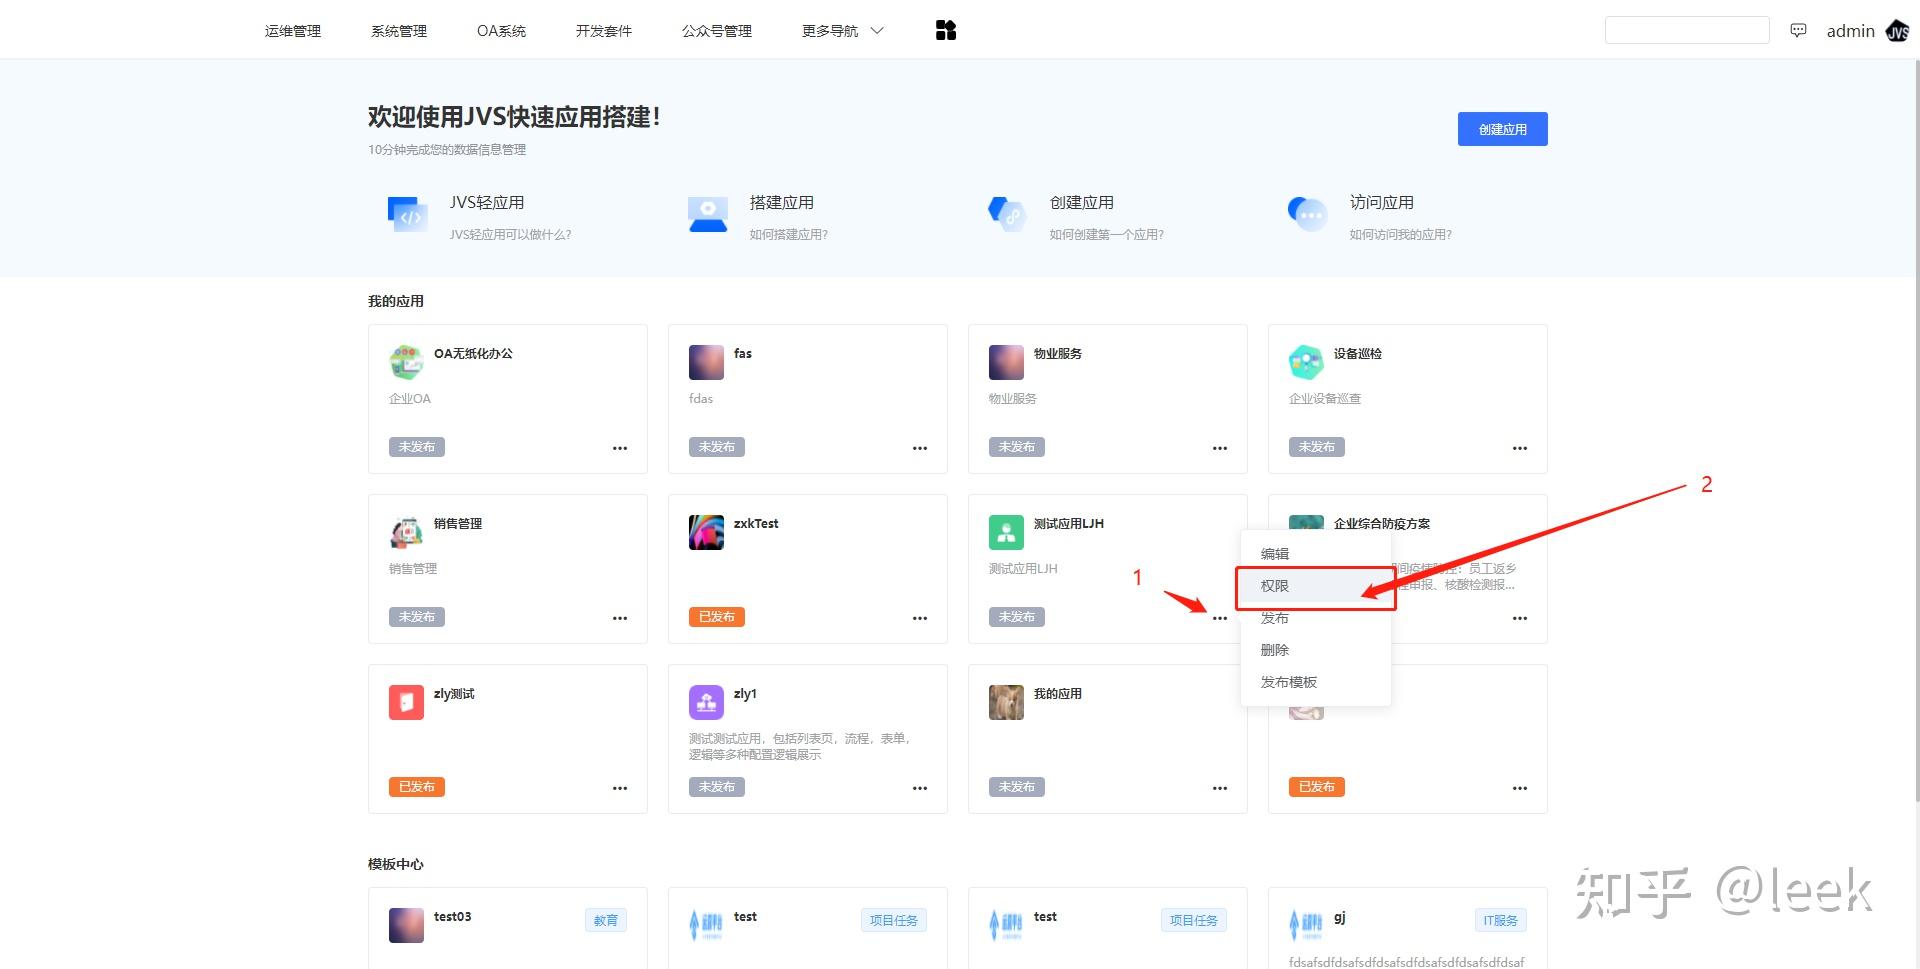Click the blue 创建应用 button
The width and height of the screenshot is (1920, 969).
tap(1502, 129)
